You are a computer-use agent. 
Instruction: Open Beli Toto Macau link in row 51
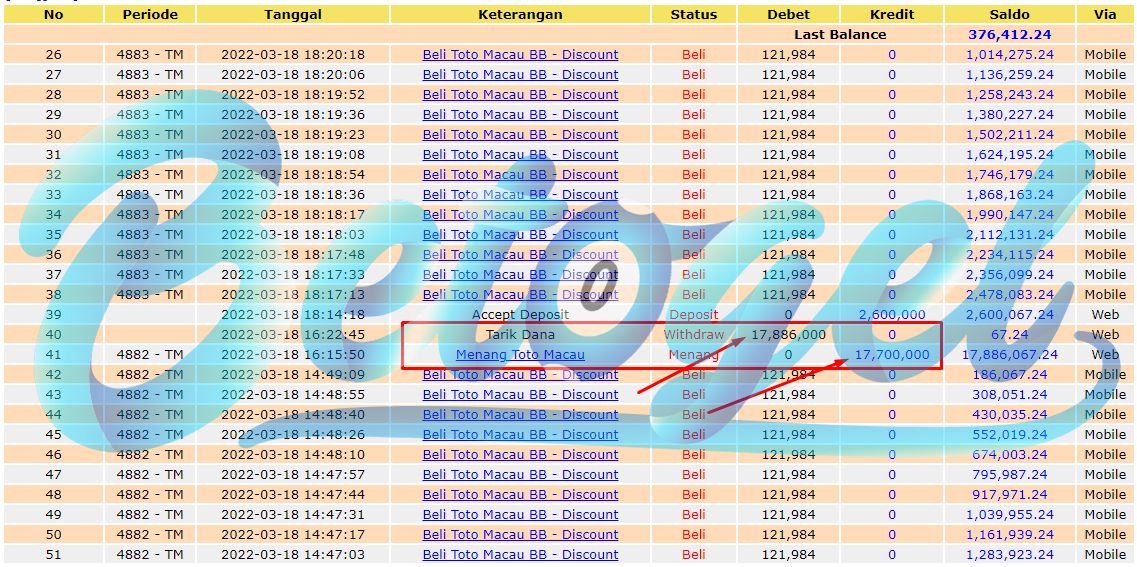tap(520, 555)
